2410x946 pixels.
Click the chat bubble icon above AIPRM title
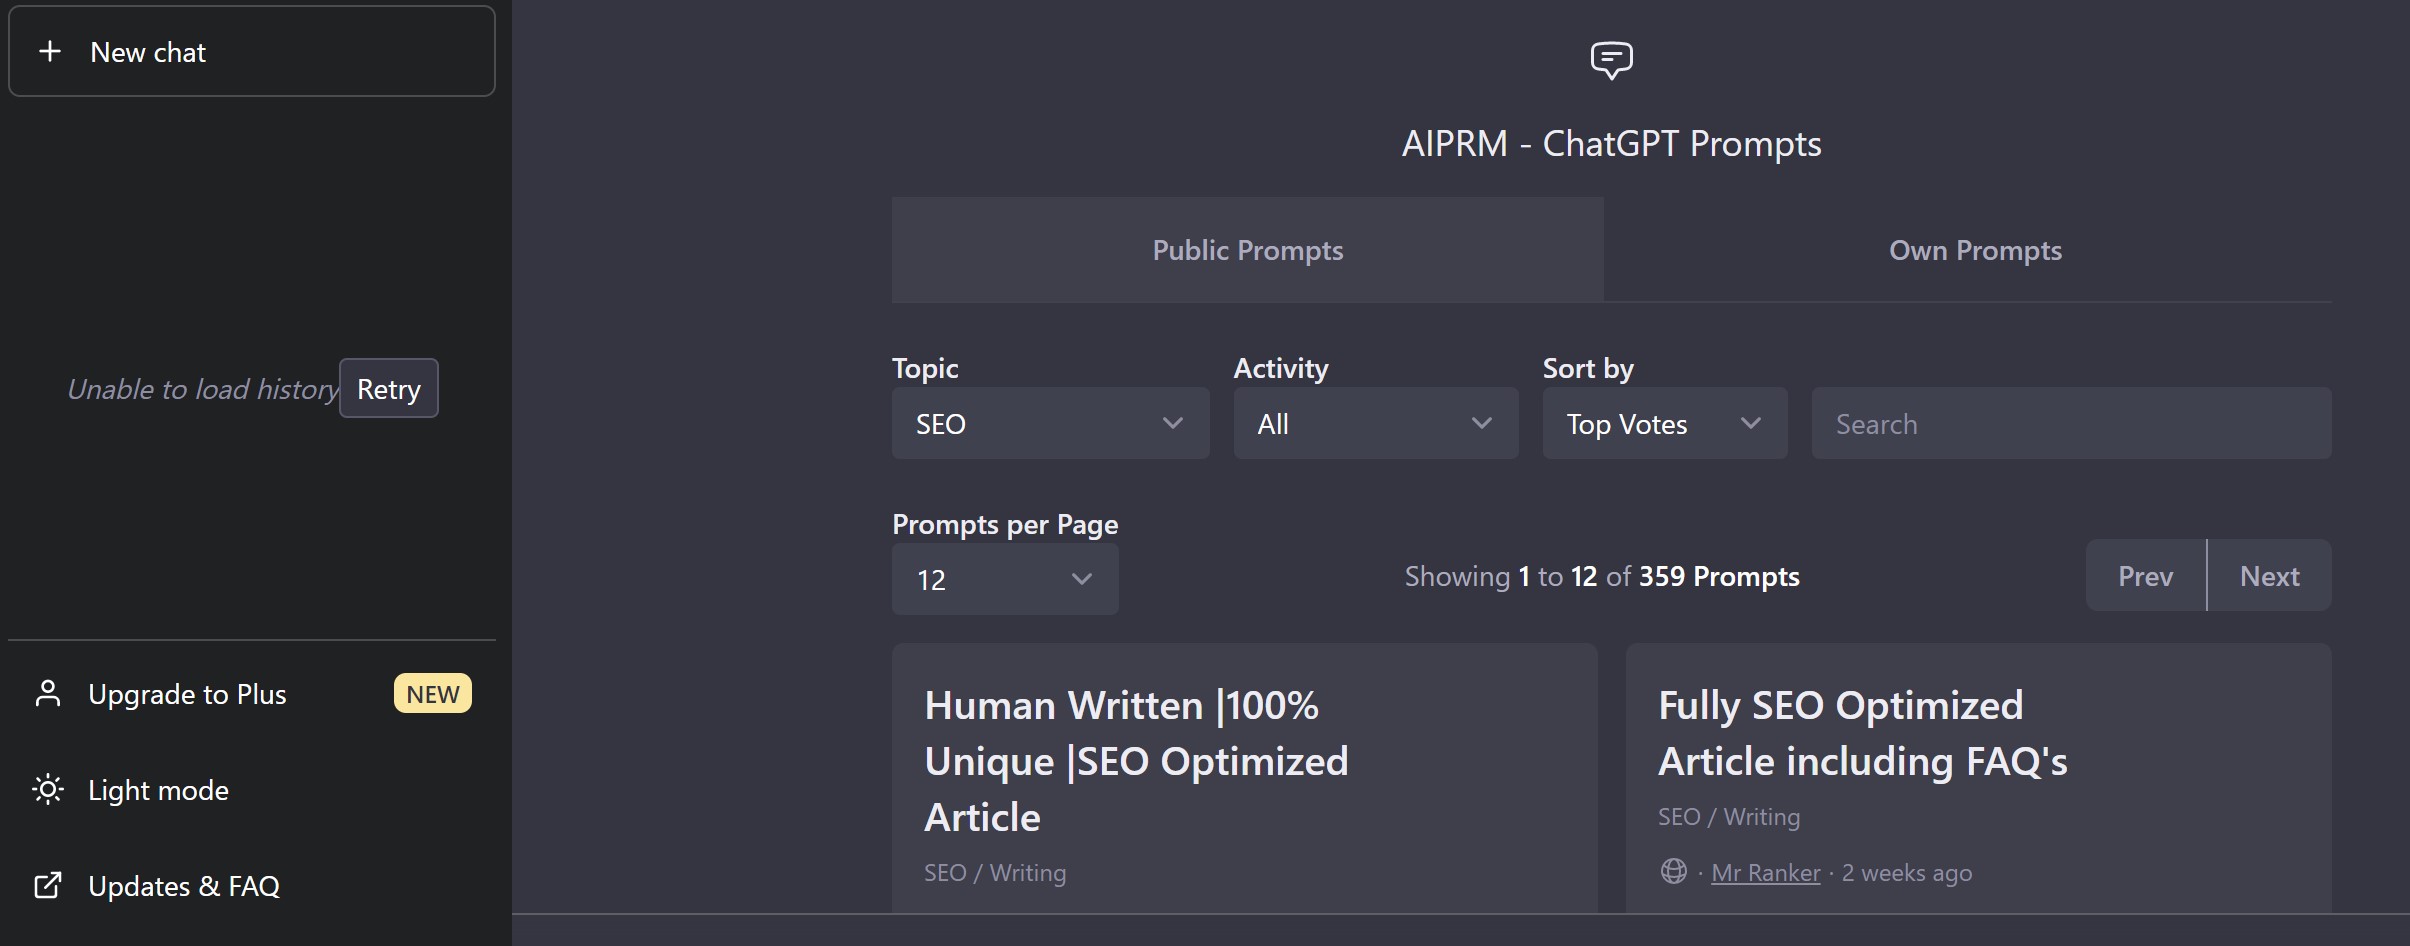1611,60
